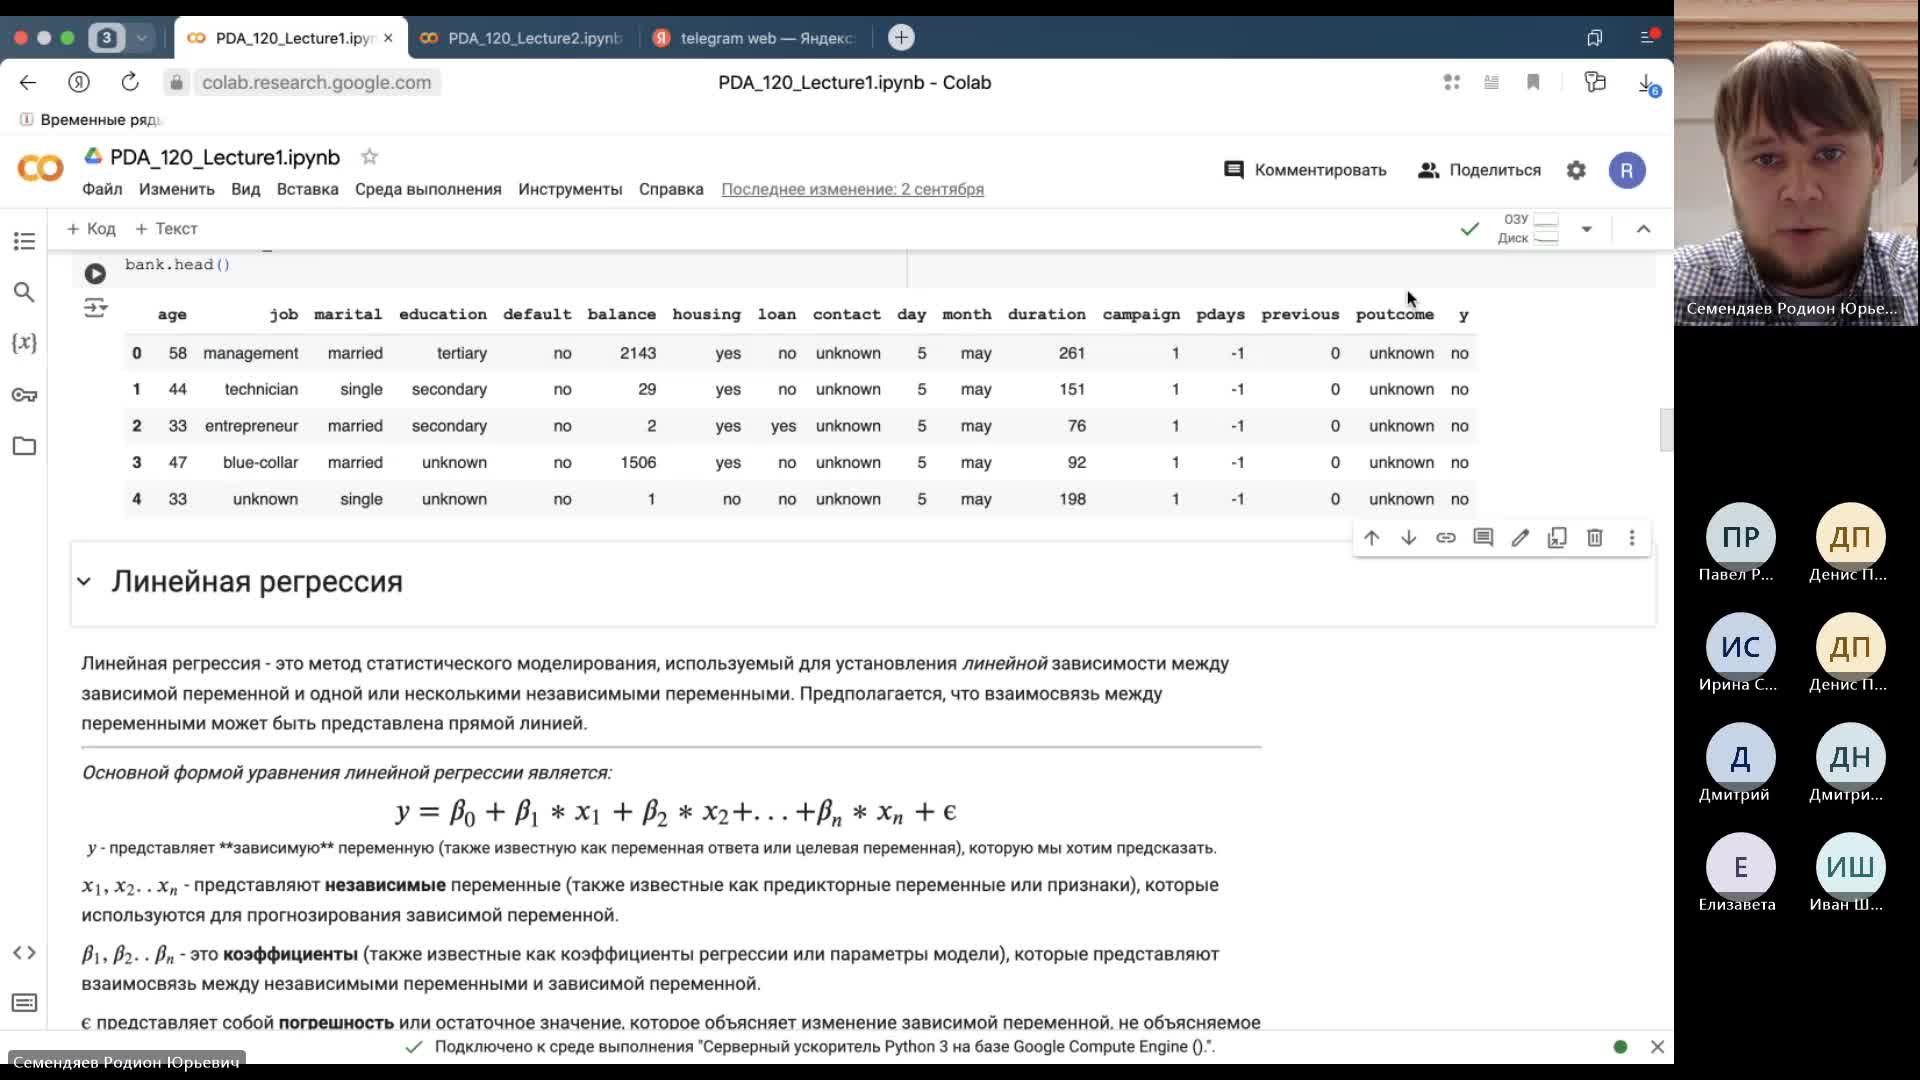This screenshot has height=1080, width=1920.
Task: Select participant Иван Ш avatar
Action: pyautogui.click(x=1850, y=867)
